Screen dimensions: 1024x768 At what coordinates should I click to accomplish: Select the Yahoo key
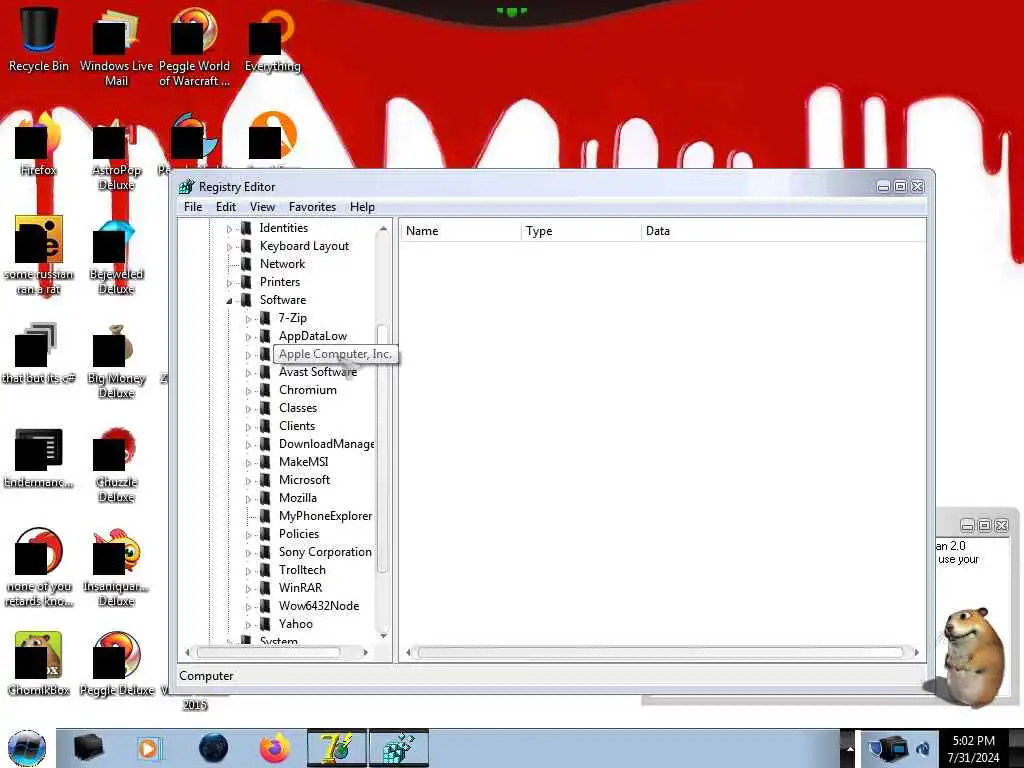click(295, 624)
